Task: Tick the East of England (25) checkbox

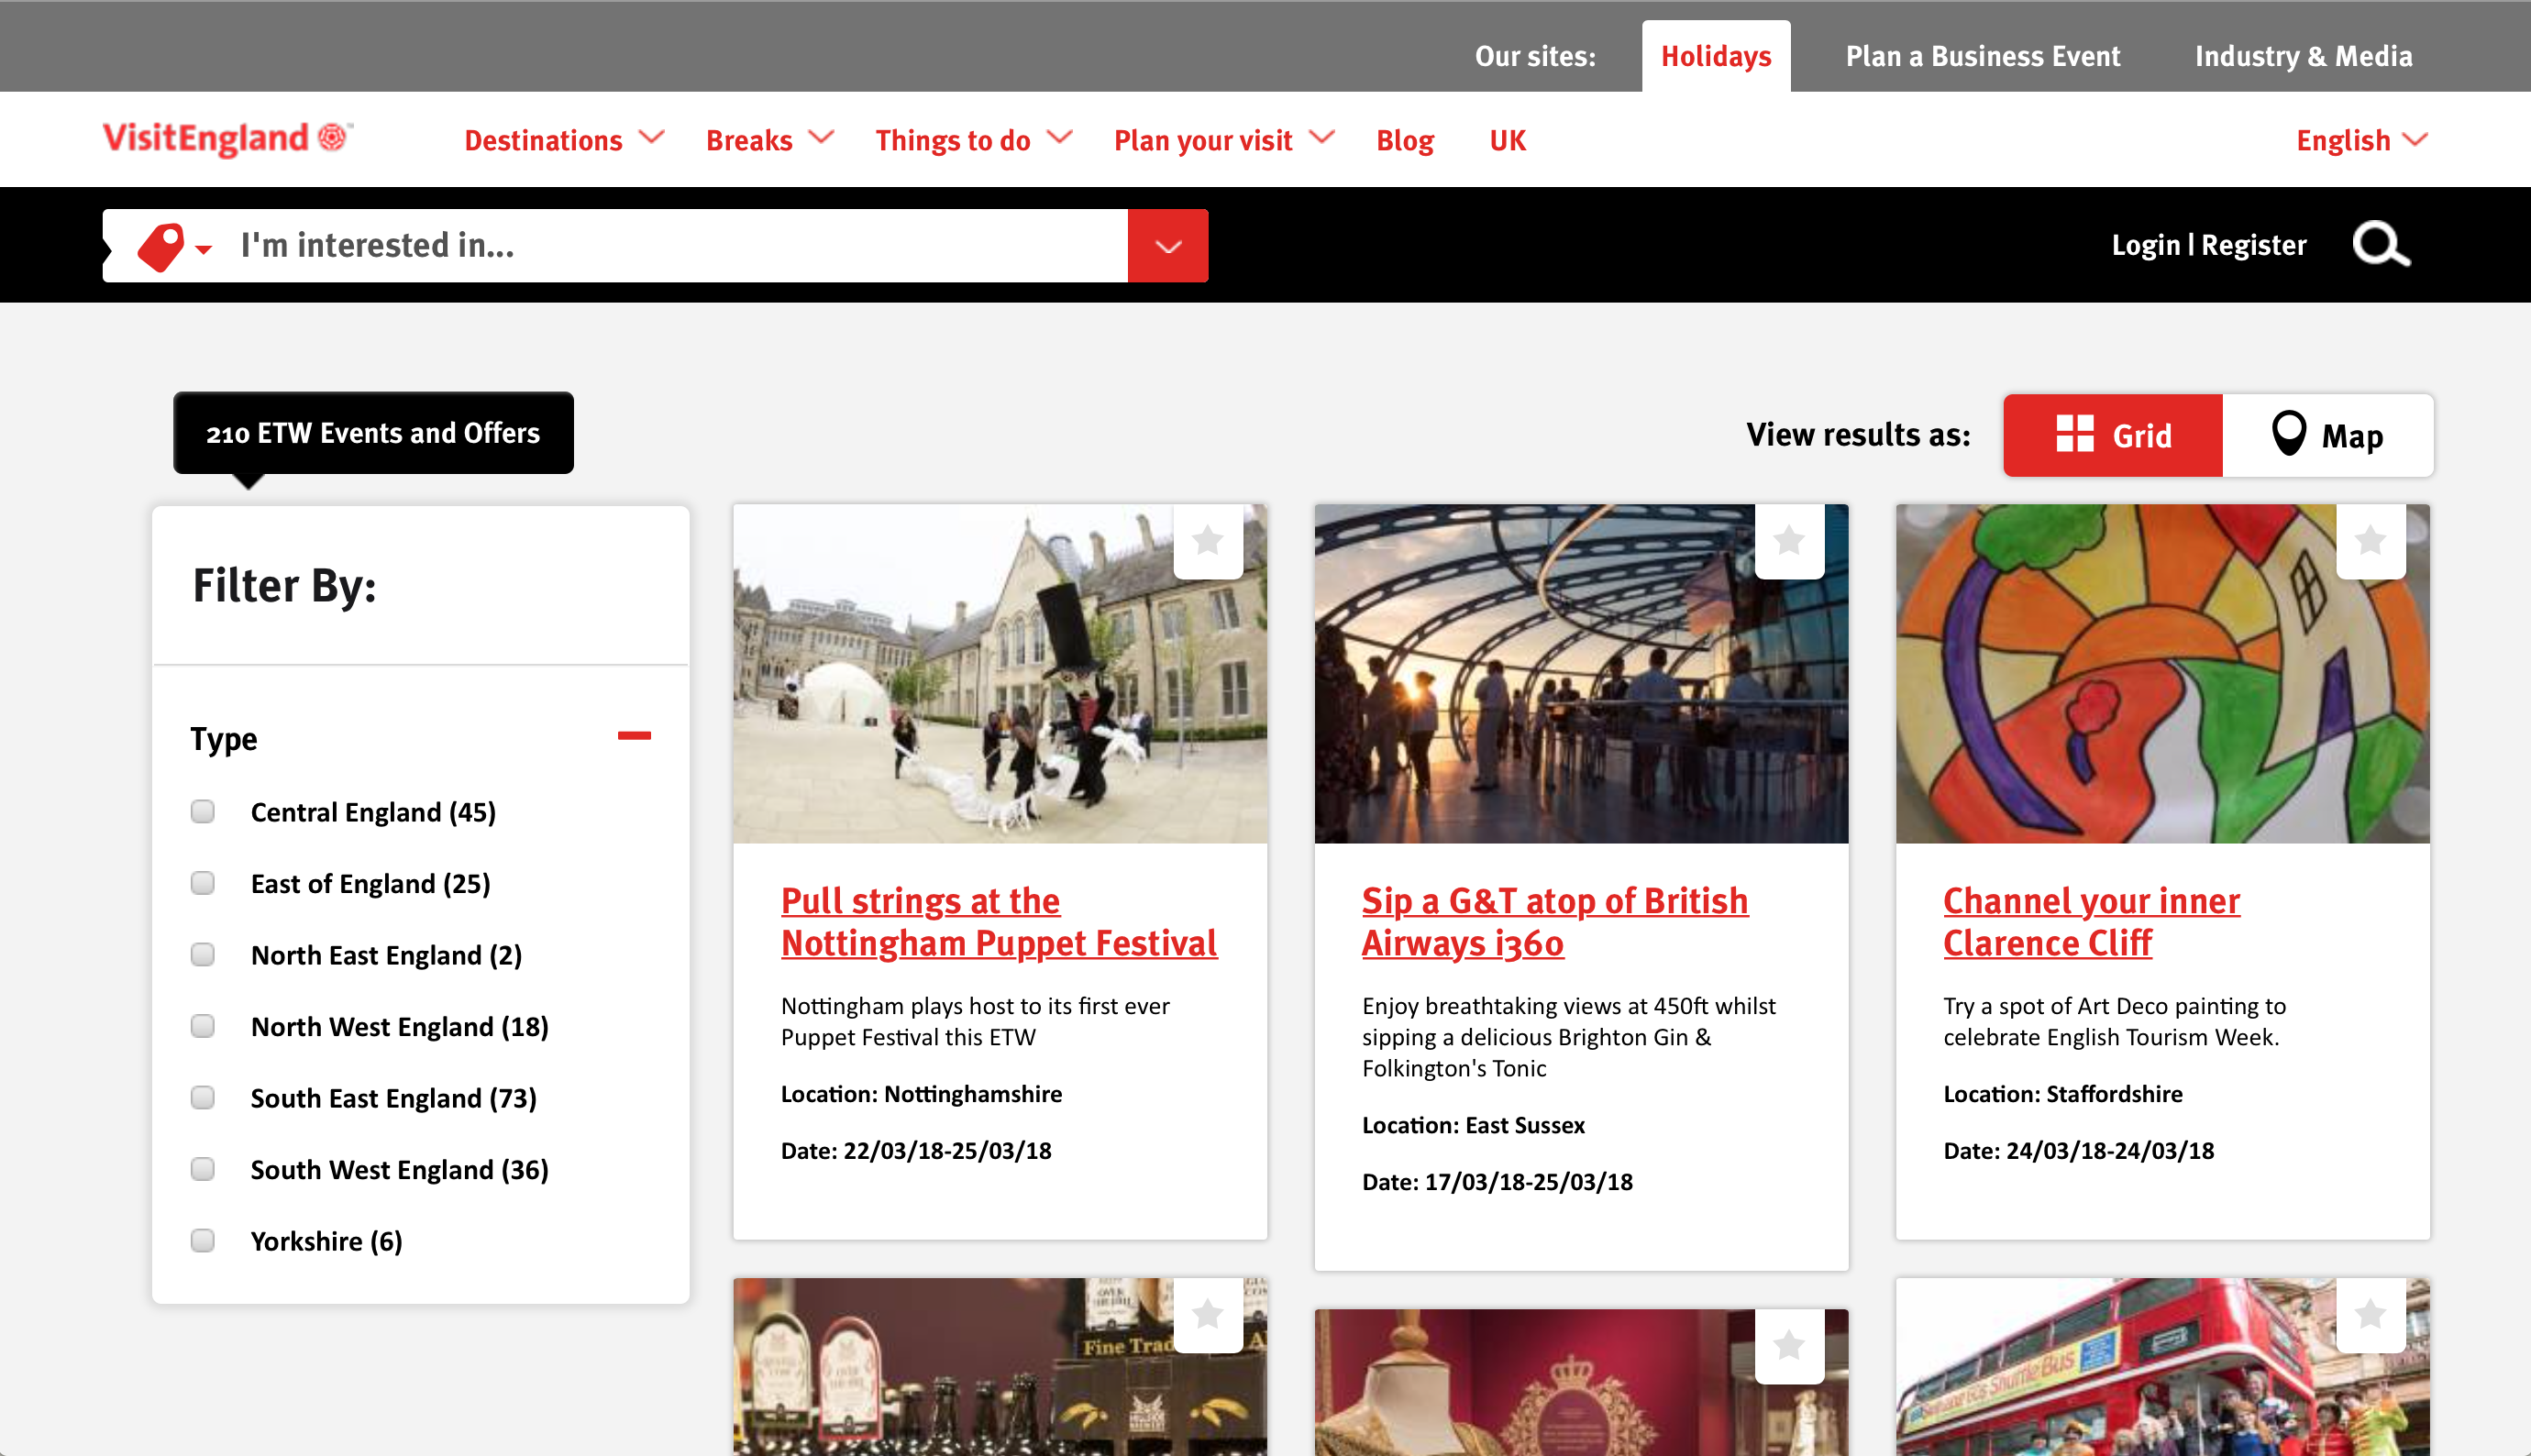Action: (x=203, y=883)
